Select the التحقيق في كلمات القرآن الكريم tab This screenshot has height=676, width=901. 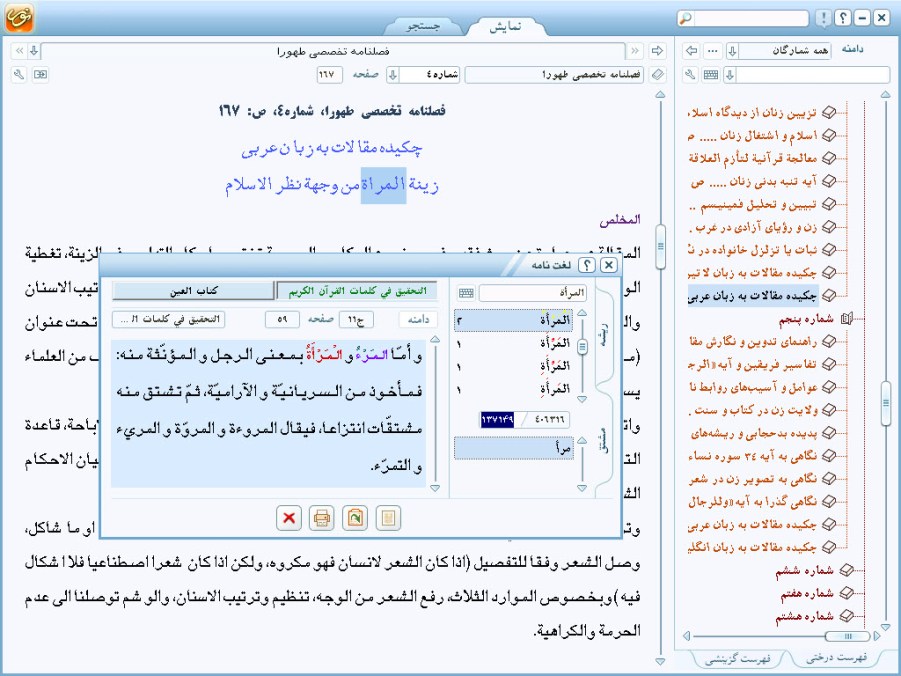[357, 291]
